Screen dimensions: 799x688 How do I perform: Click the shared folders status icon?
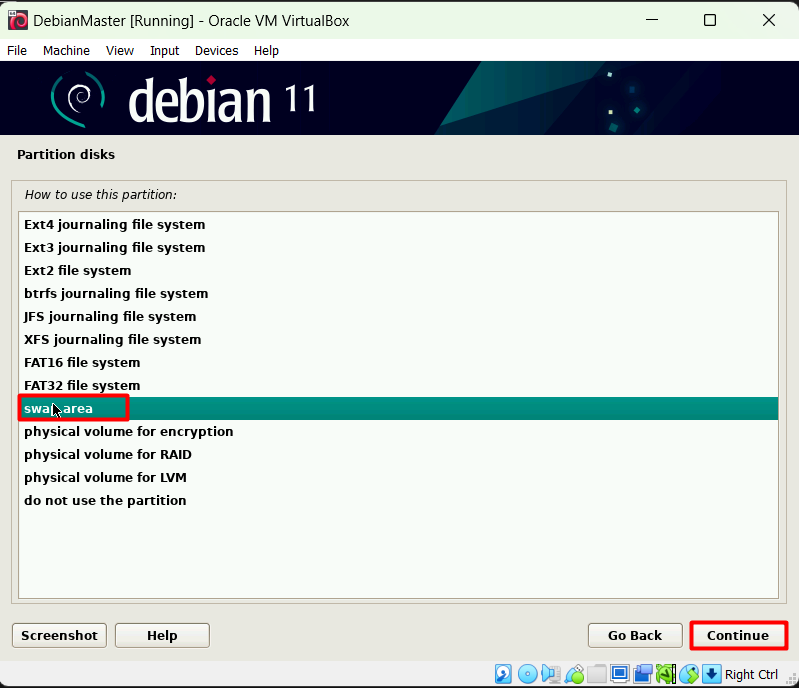597,674
